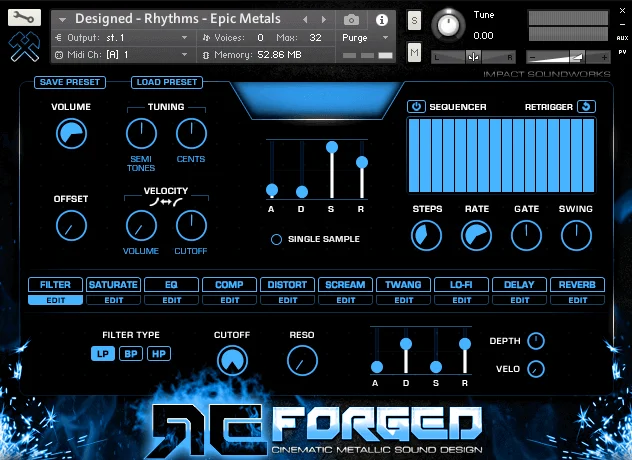Toggle the PV button
Image resolution: width=632 pixels, height=460 pixels.
(622, 52)
